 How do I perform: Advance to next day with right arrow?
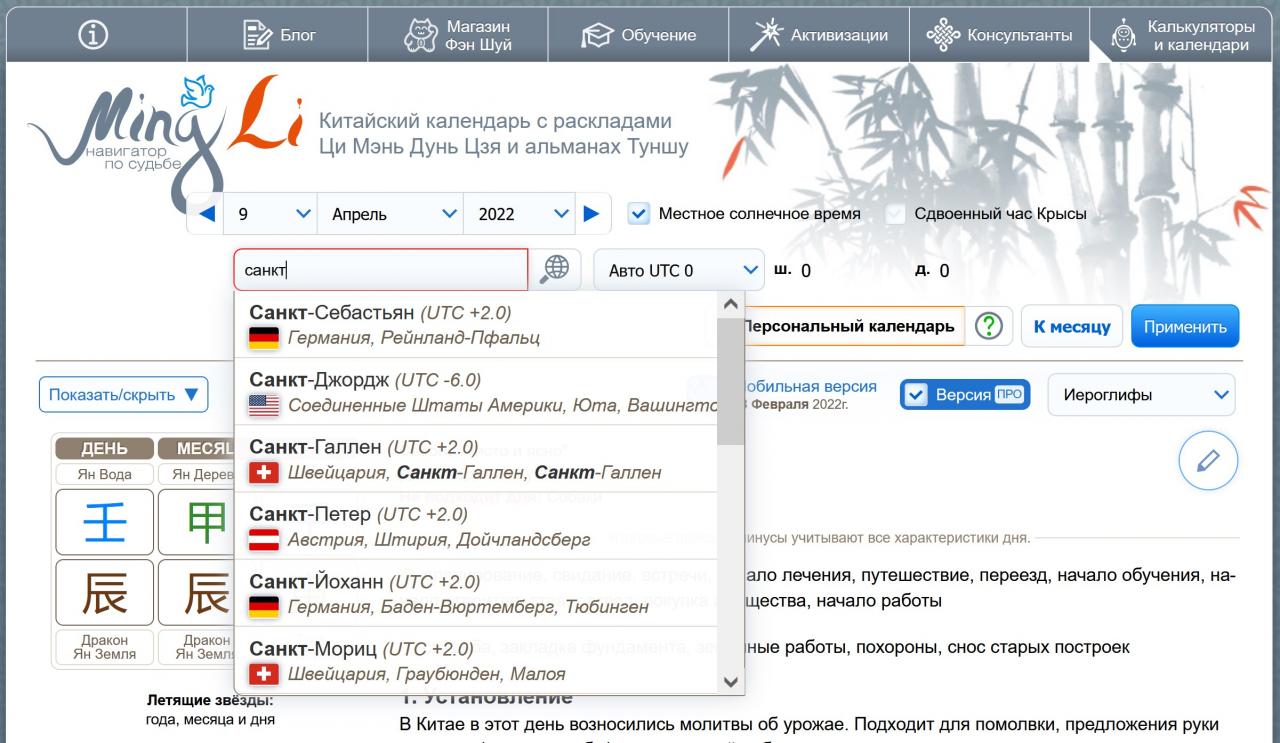click(591, 214)
